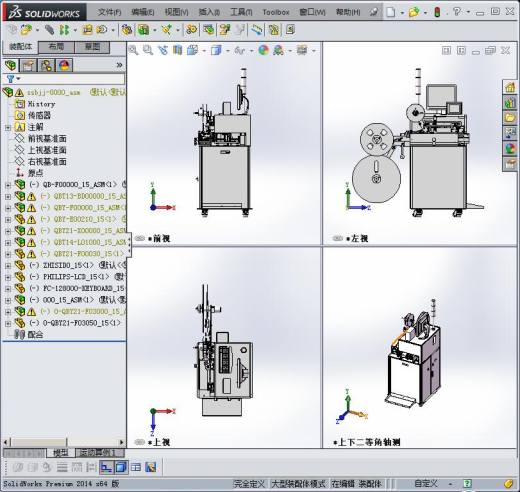Select the 运动算例1 motion study tab
This screenshot has width=520, height=492.
(x=99, y=453)
